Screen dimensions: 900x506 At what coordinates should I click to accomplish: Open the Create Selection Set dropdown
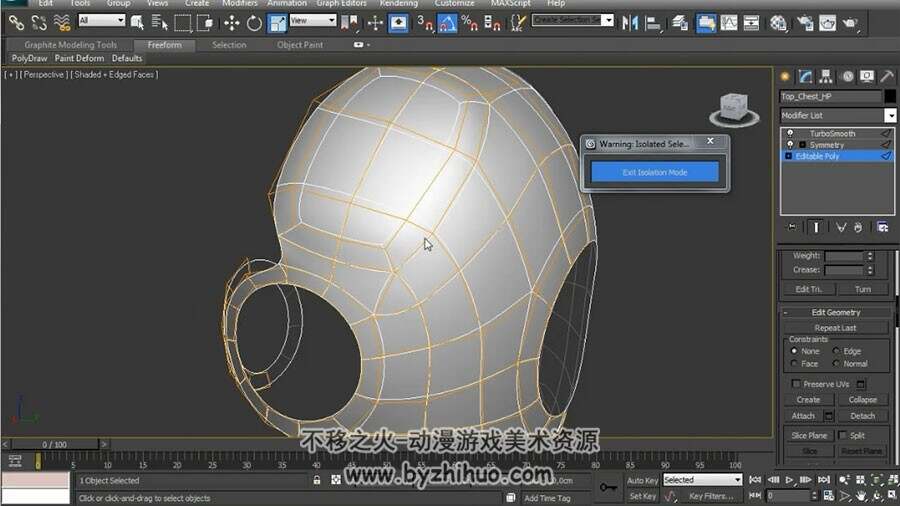(x=608, y=20)
